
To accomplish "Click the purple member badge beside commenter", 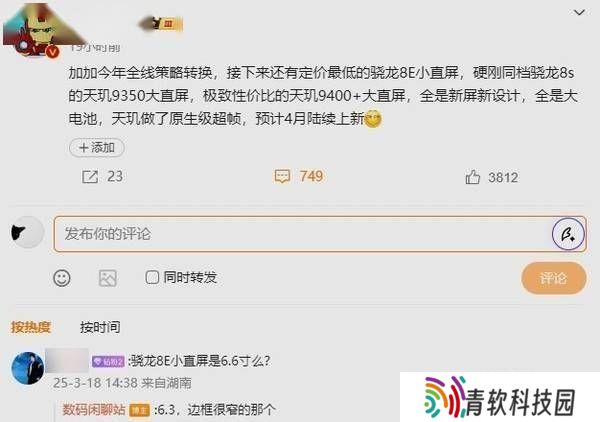I will 108,361.
